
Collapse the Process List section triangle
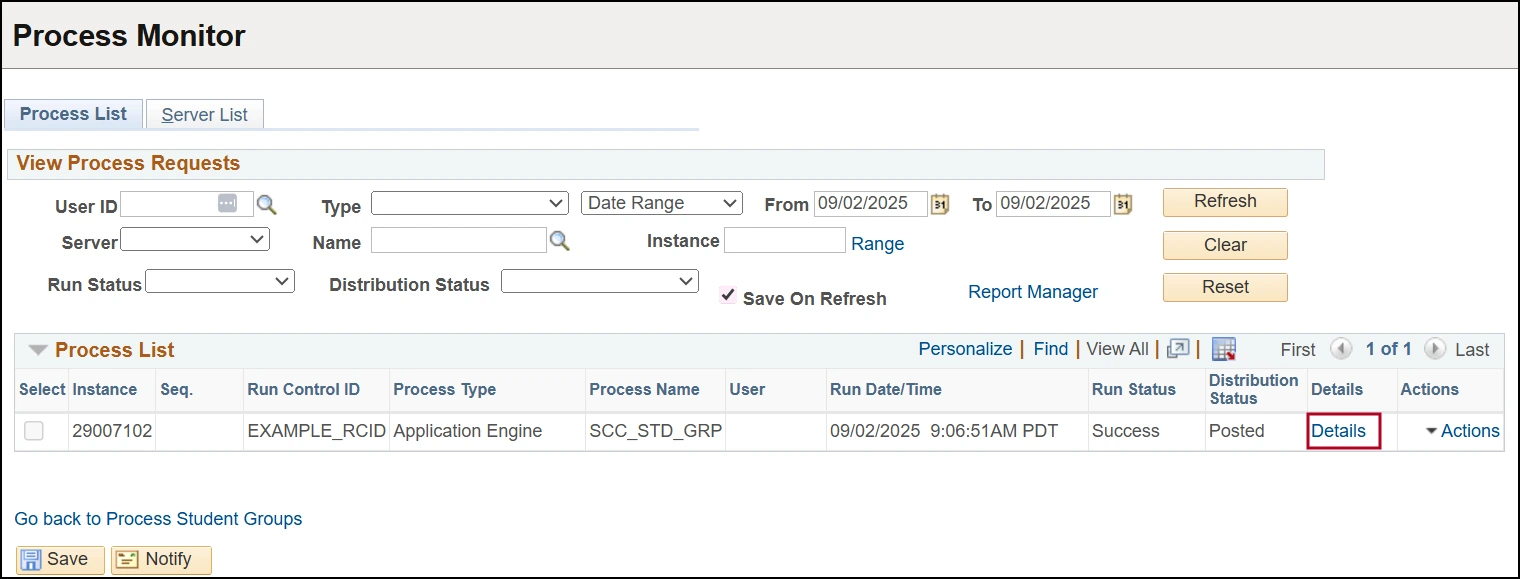point(38,350)
